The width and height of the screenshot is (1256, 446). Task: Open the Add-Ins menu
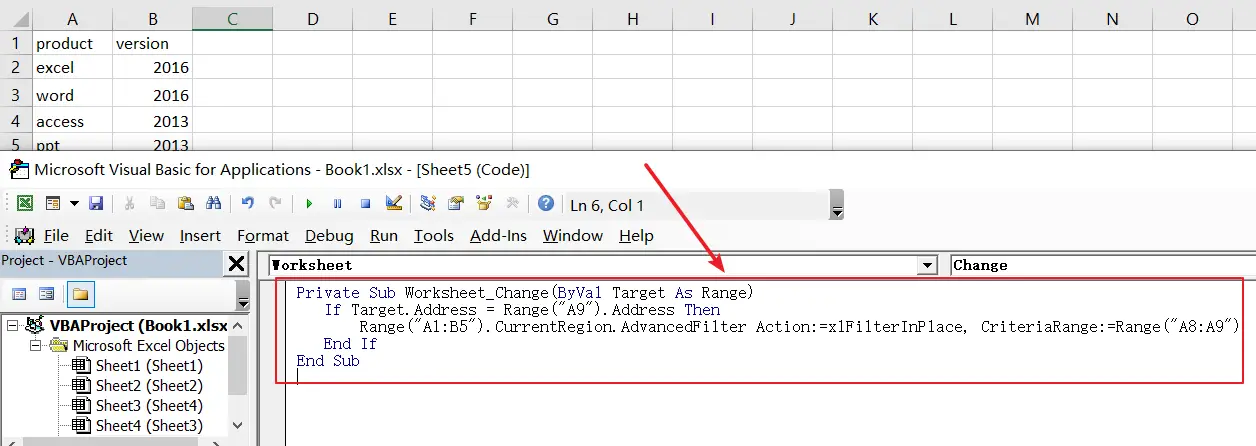tap(498, 236)
